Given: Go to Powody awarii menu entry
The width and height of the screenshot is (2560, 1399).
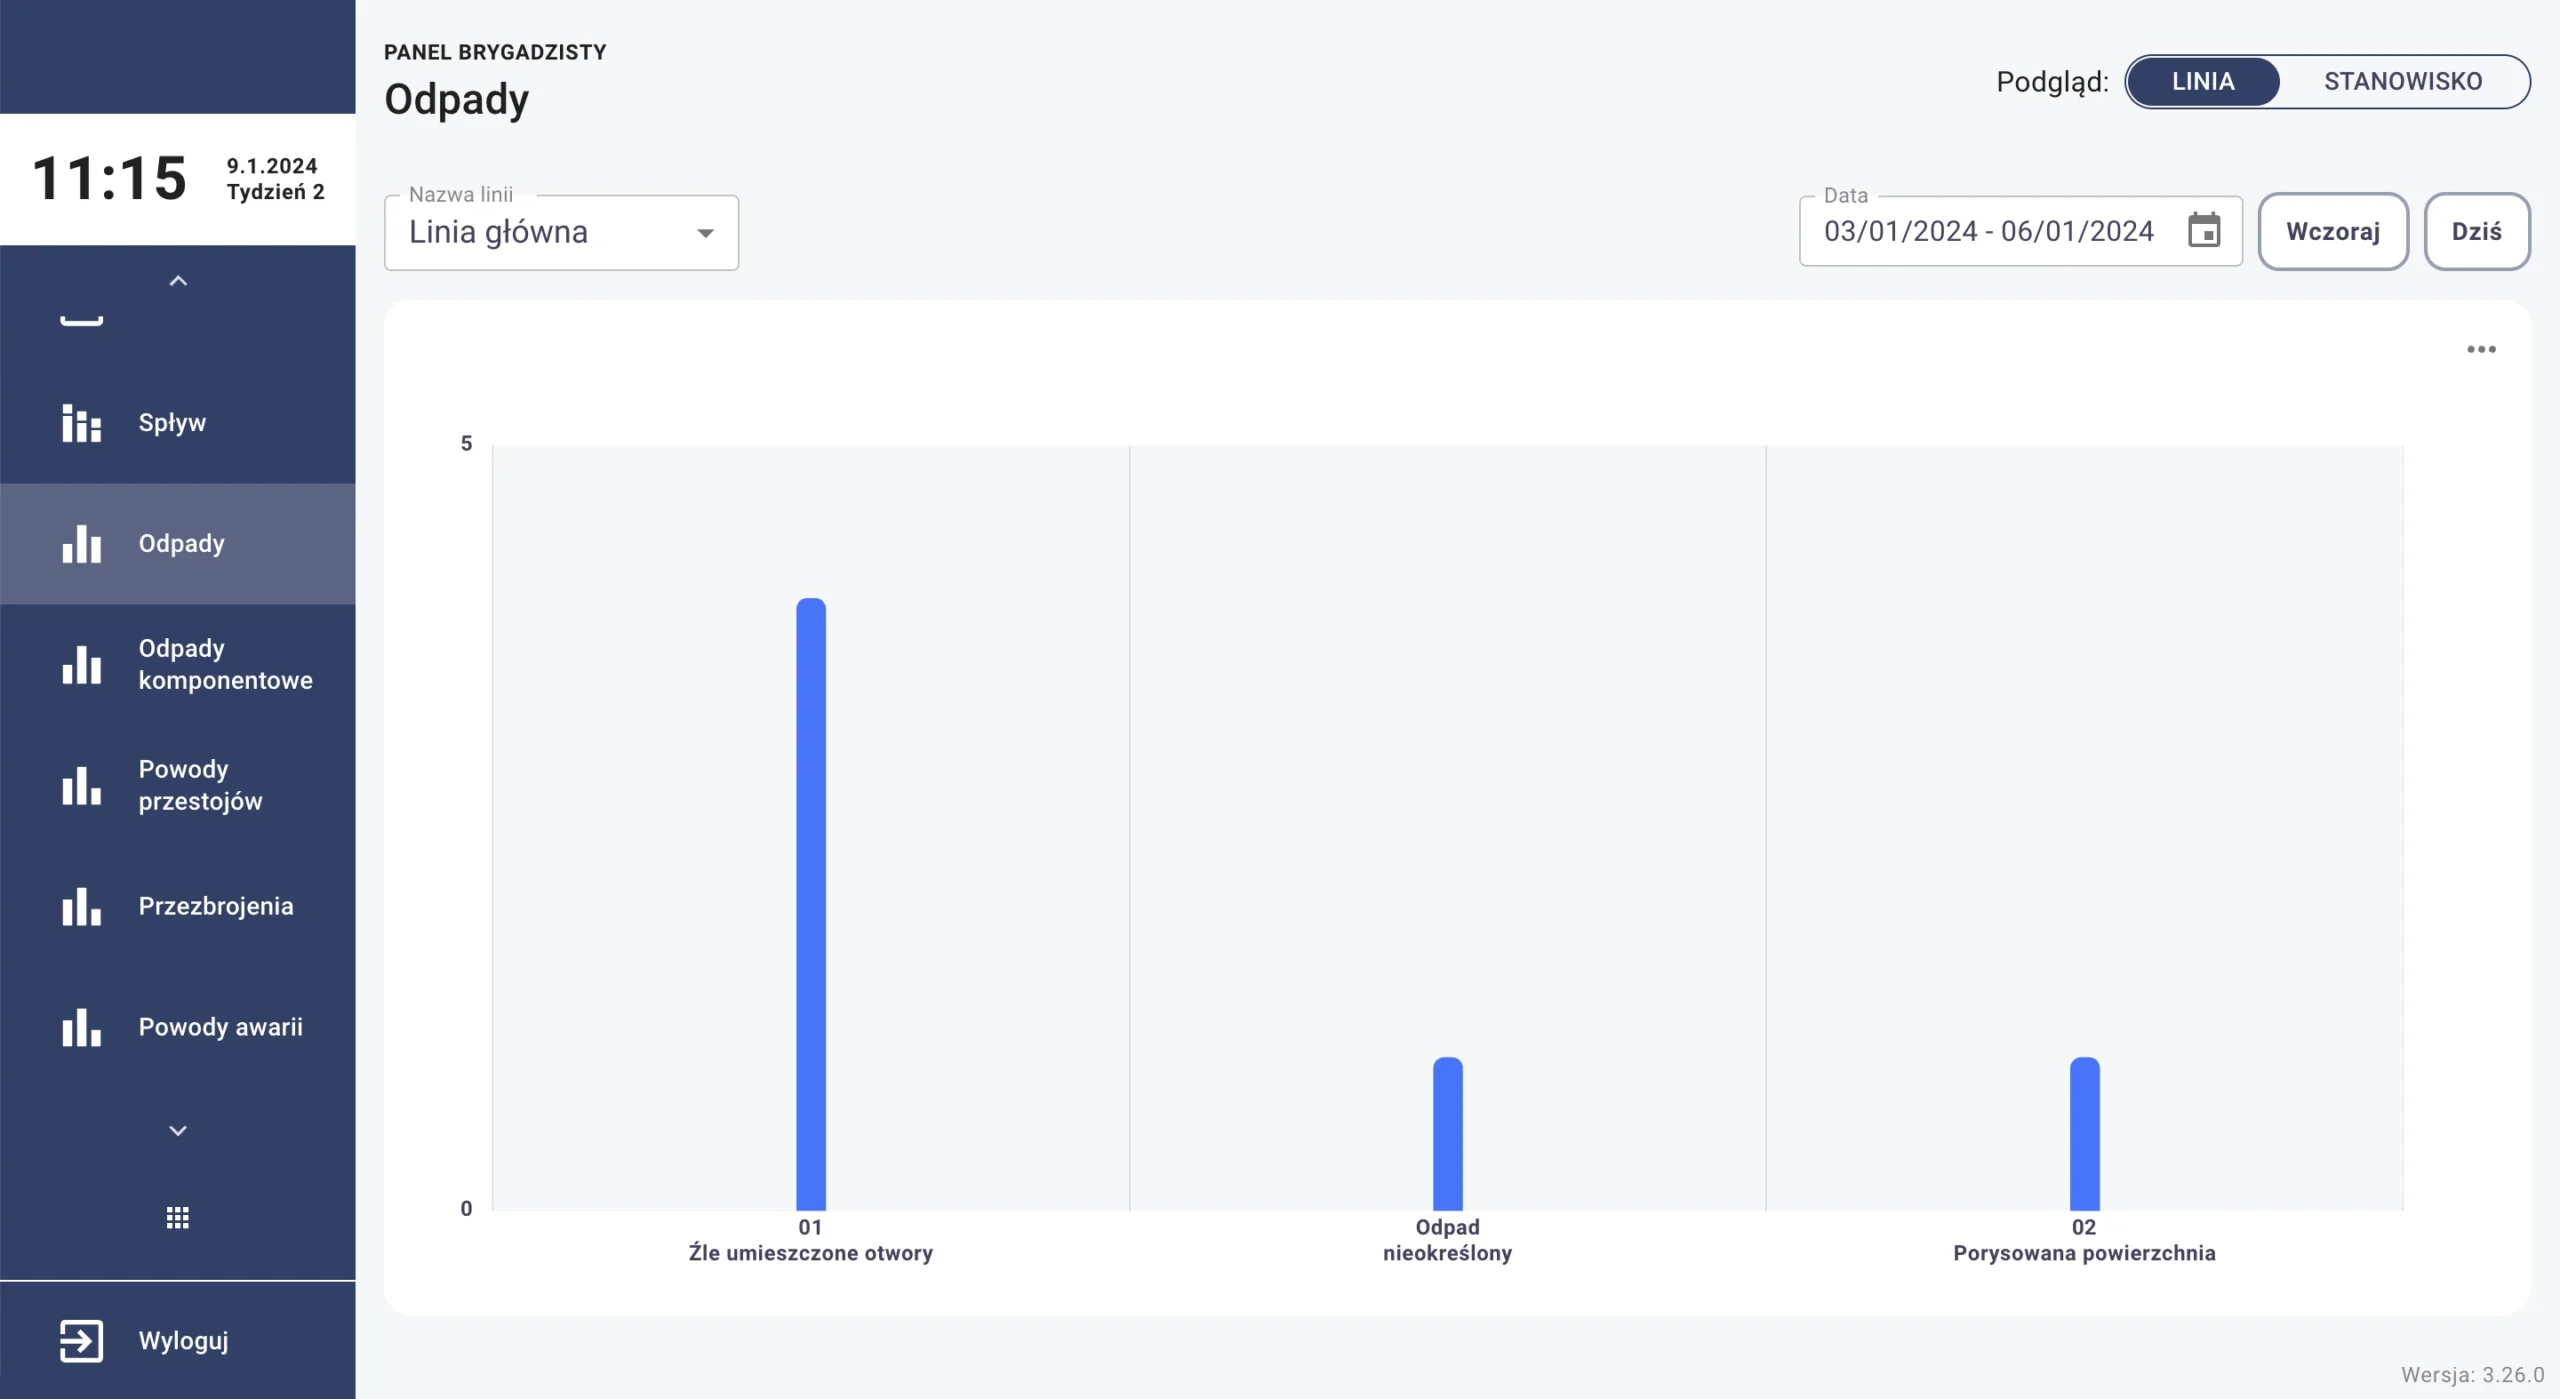Looking at the screenshot, I should click(x=220, y=1027).
